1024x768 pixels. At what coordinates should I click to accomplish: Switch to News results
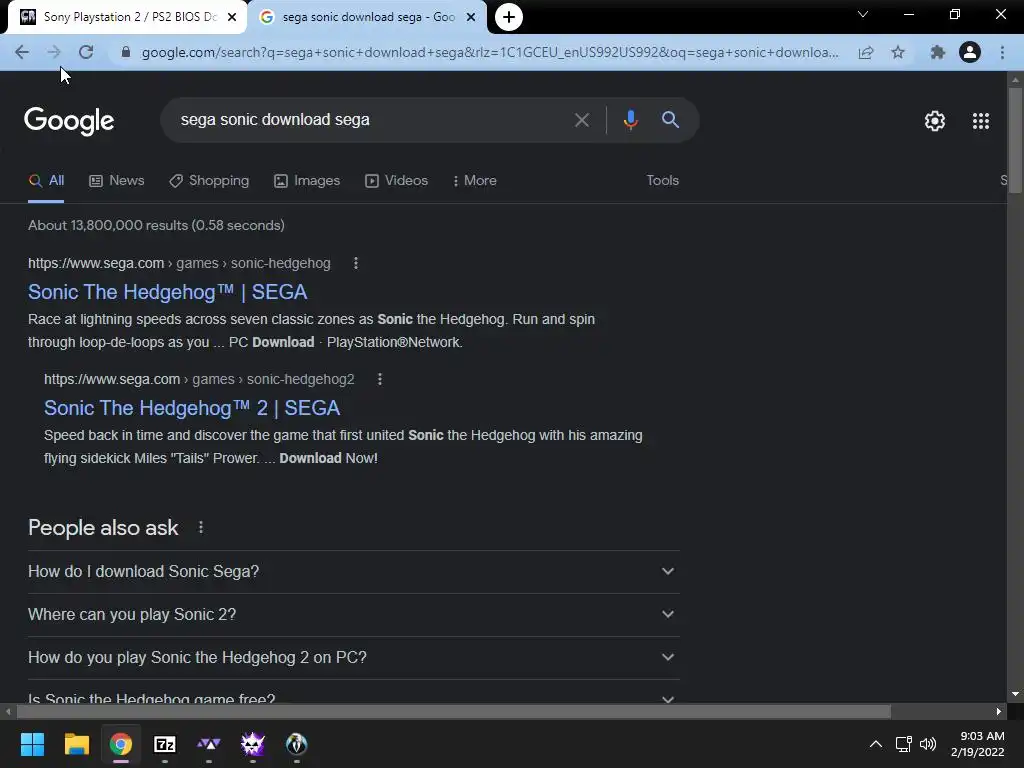(x=117, y=180)
